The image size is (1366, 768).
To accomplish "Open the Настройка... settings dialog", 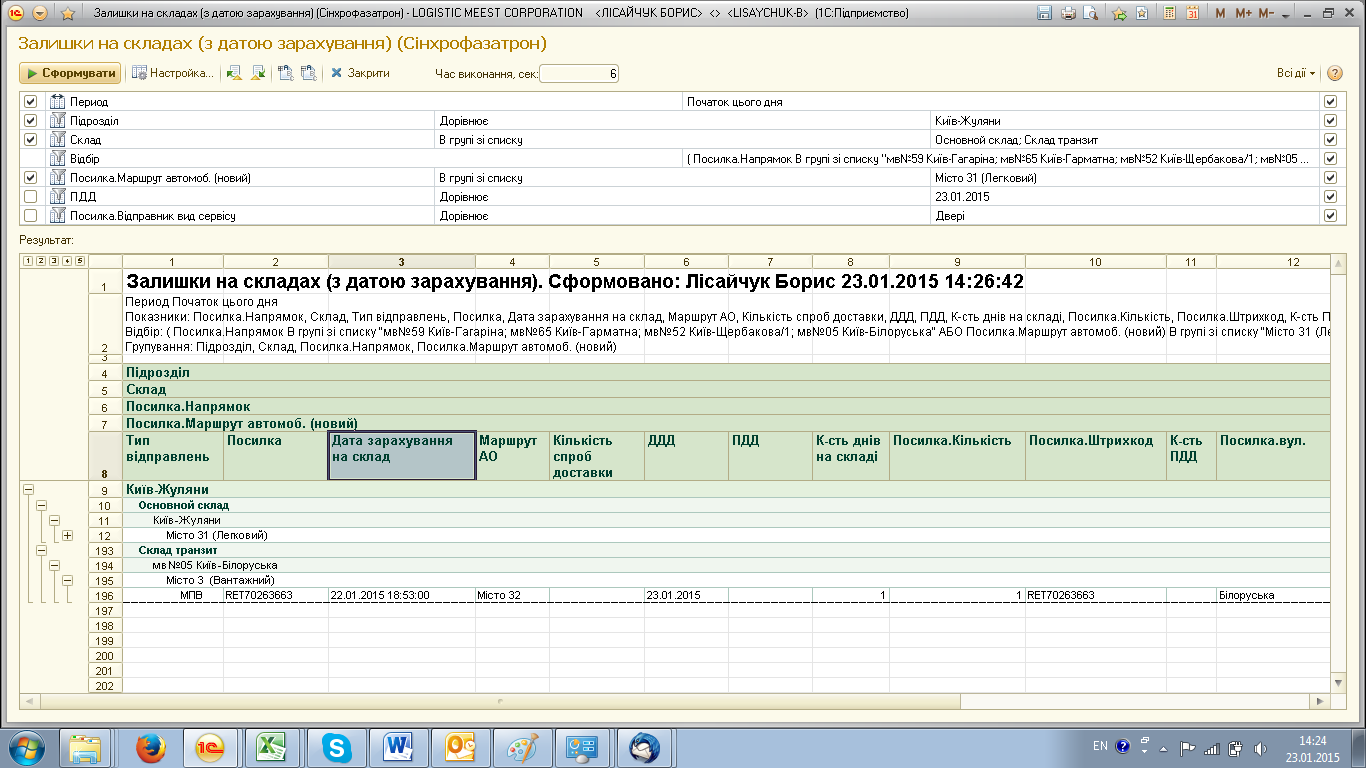I will point(173,73).
